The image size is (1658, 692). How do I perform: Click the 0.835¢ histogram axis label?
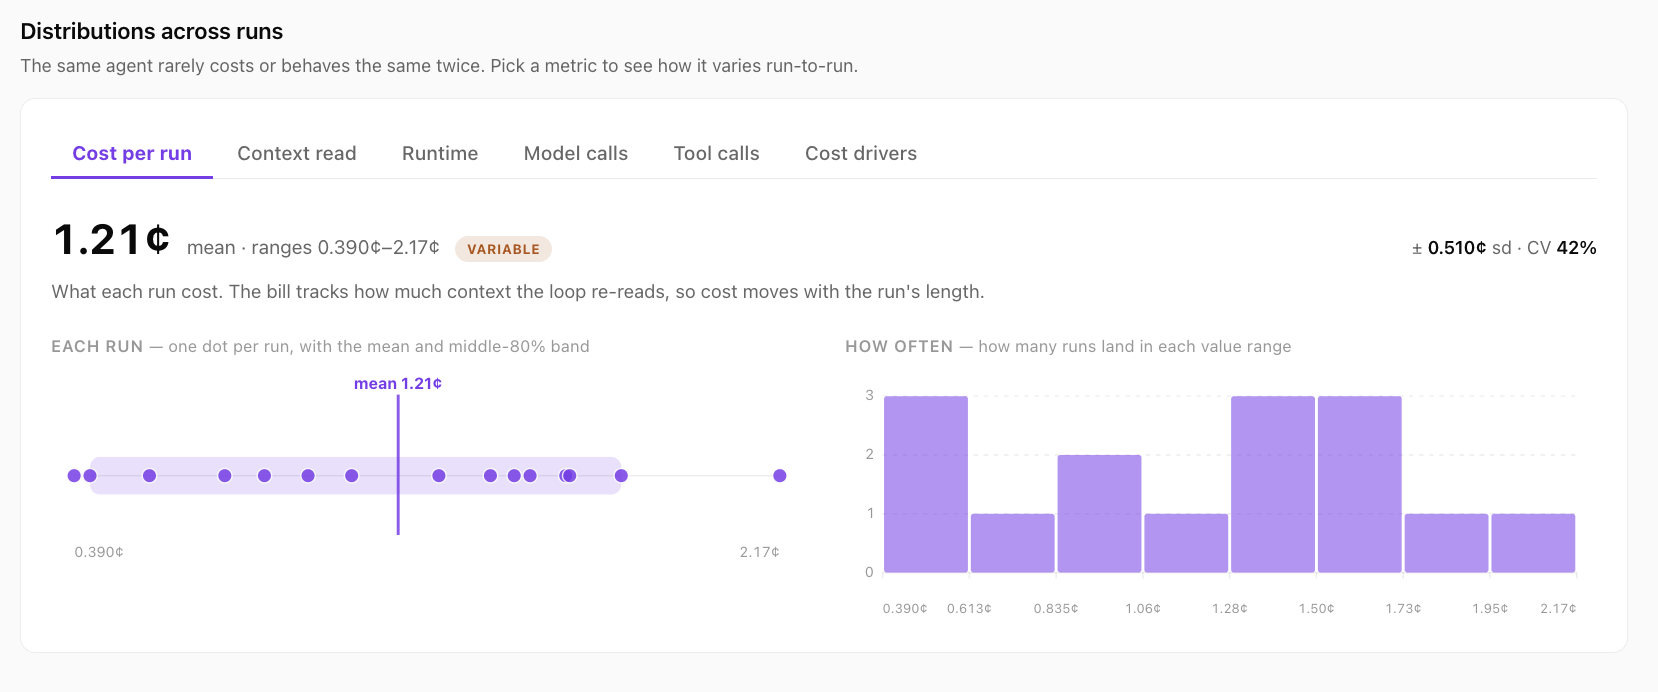click(1056, 608)
